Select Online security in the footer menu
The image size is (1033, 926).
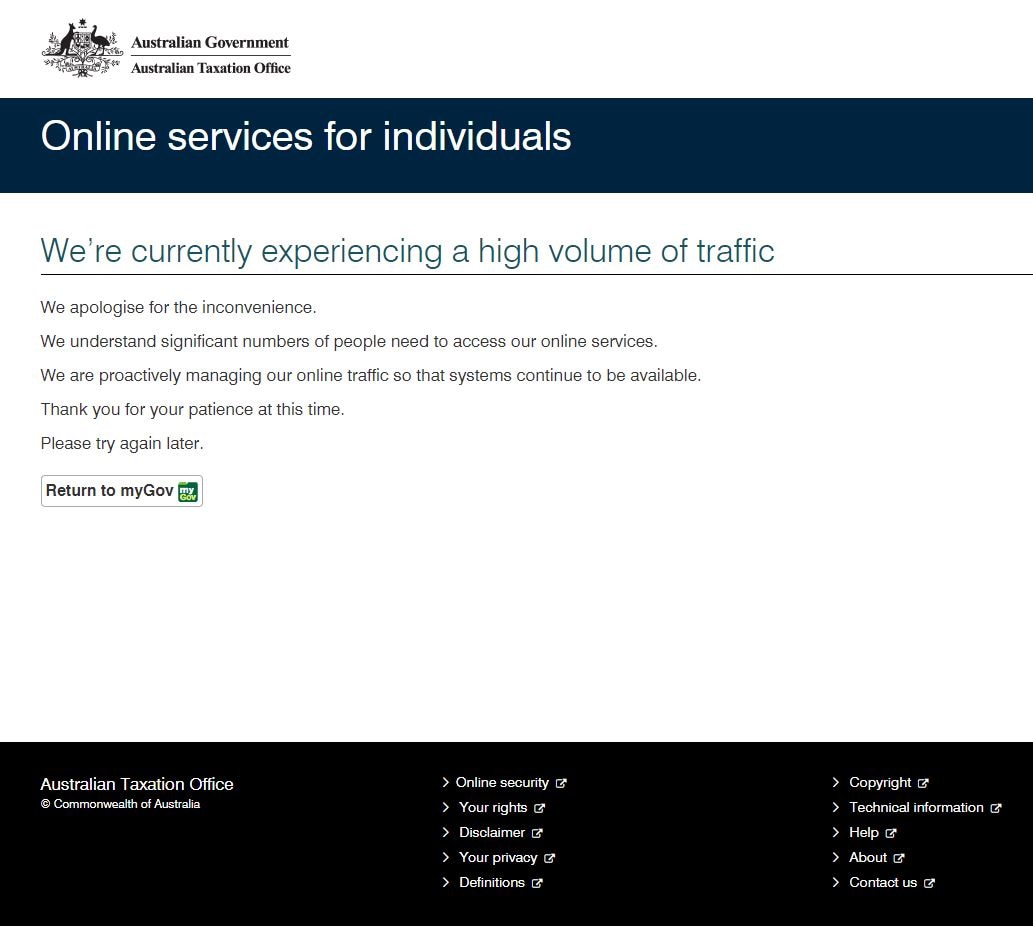[x=502, y=782]
